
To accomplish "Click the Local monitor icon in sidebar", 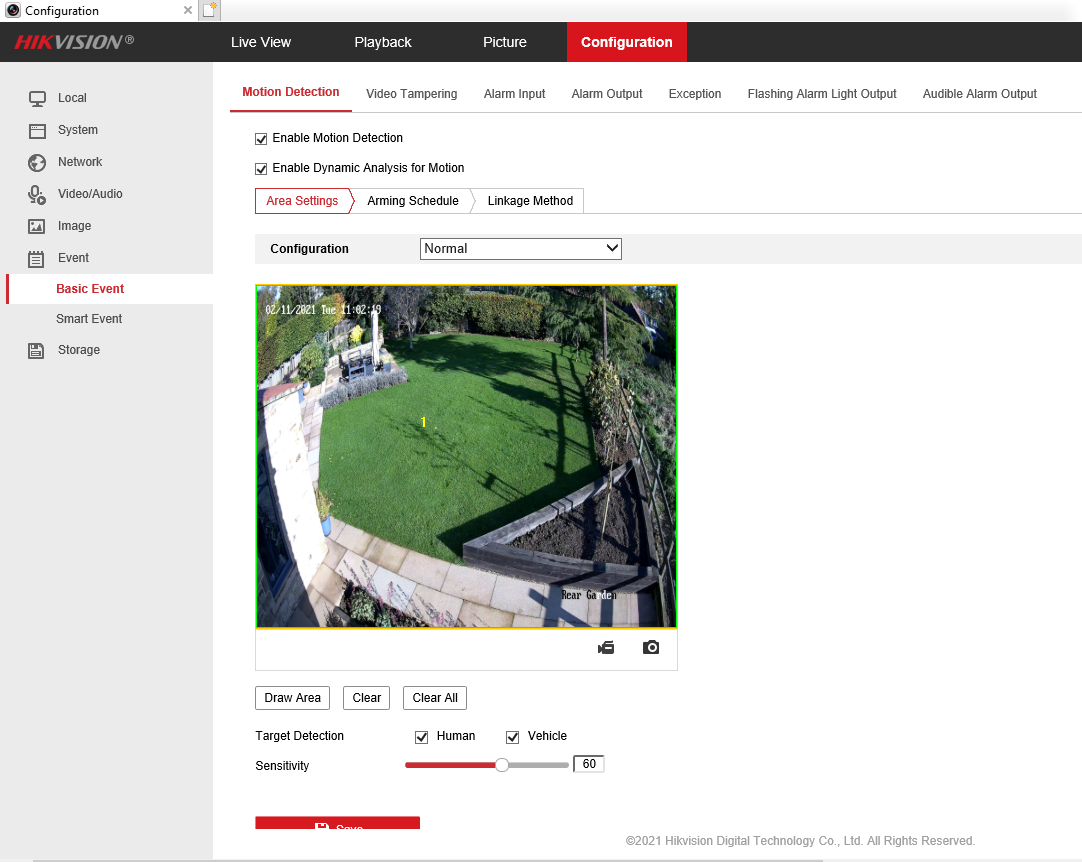I will pos(37,98).
